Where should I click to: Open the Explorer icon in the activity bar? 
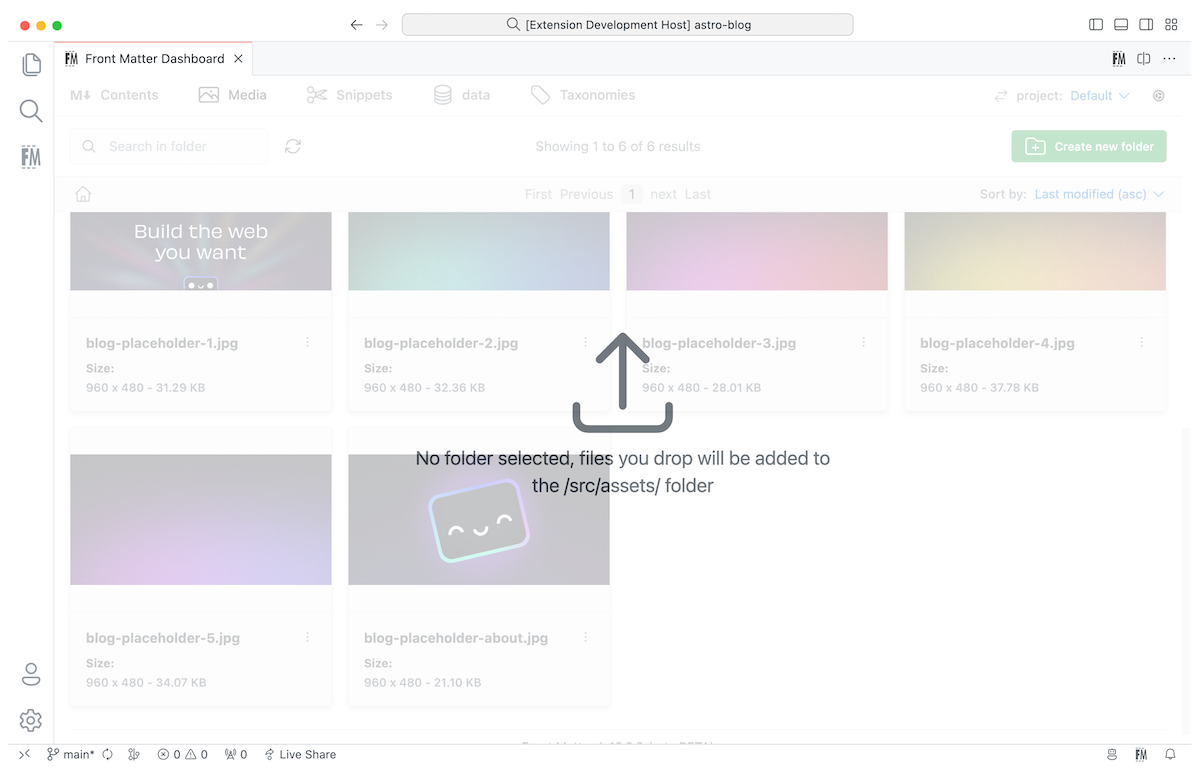pos(30,64)
